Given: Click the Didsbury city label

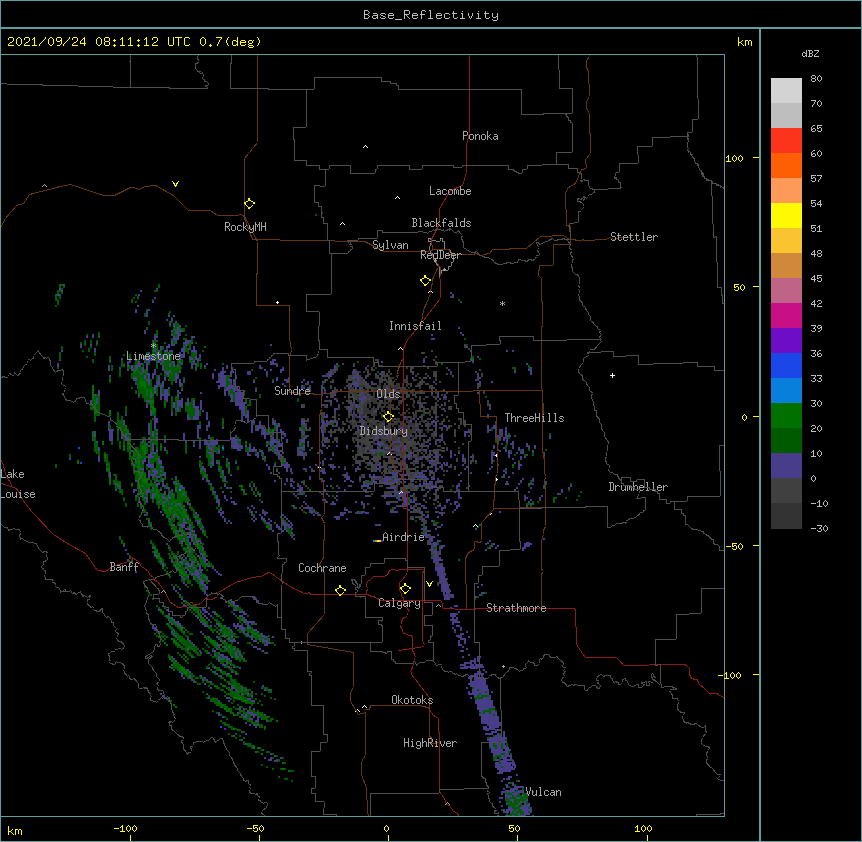Looking at the screenshot, I should click(384, 431).
